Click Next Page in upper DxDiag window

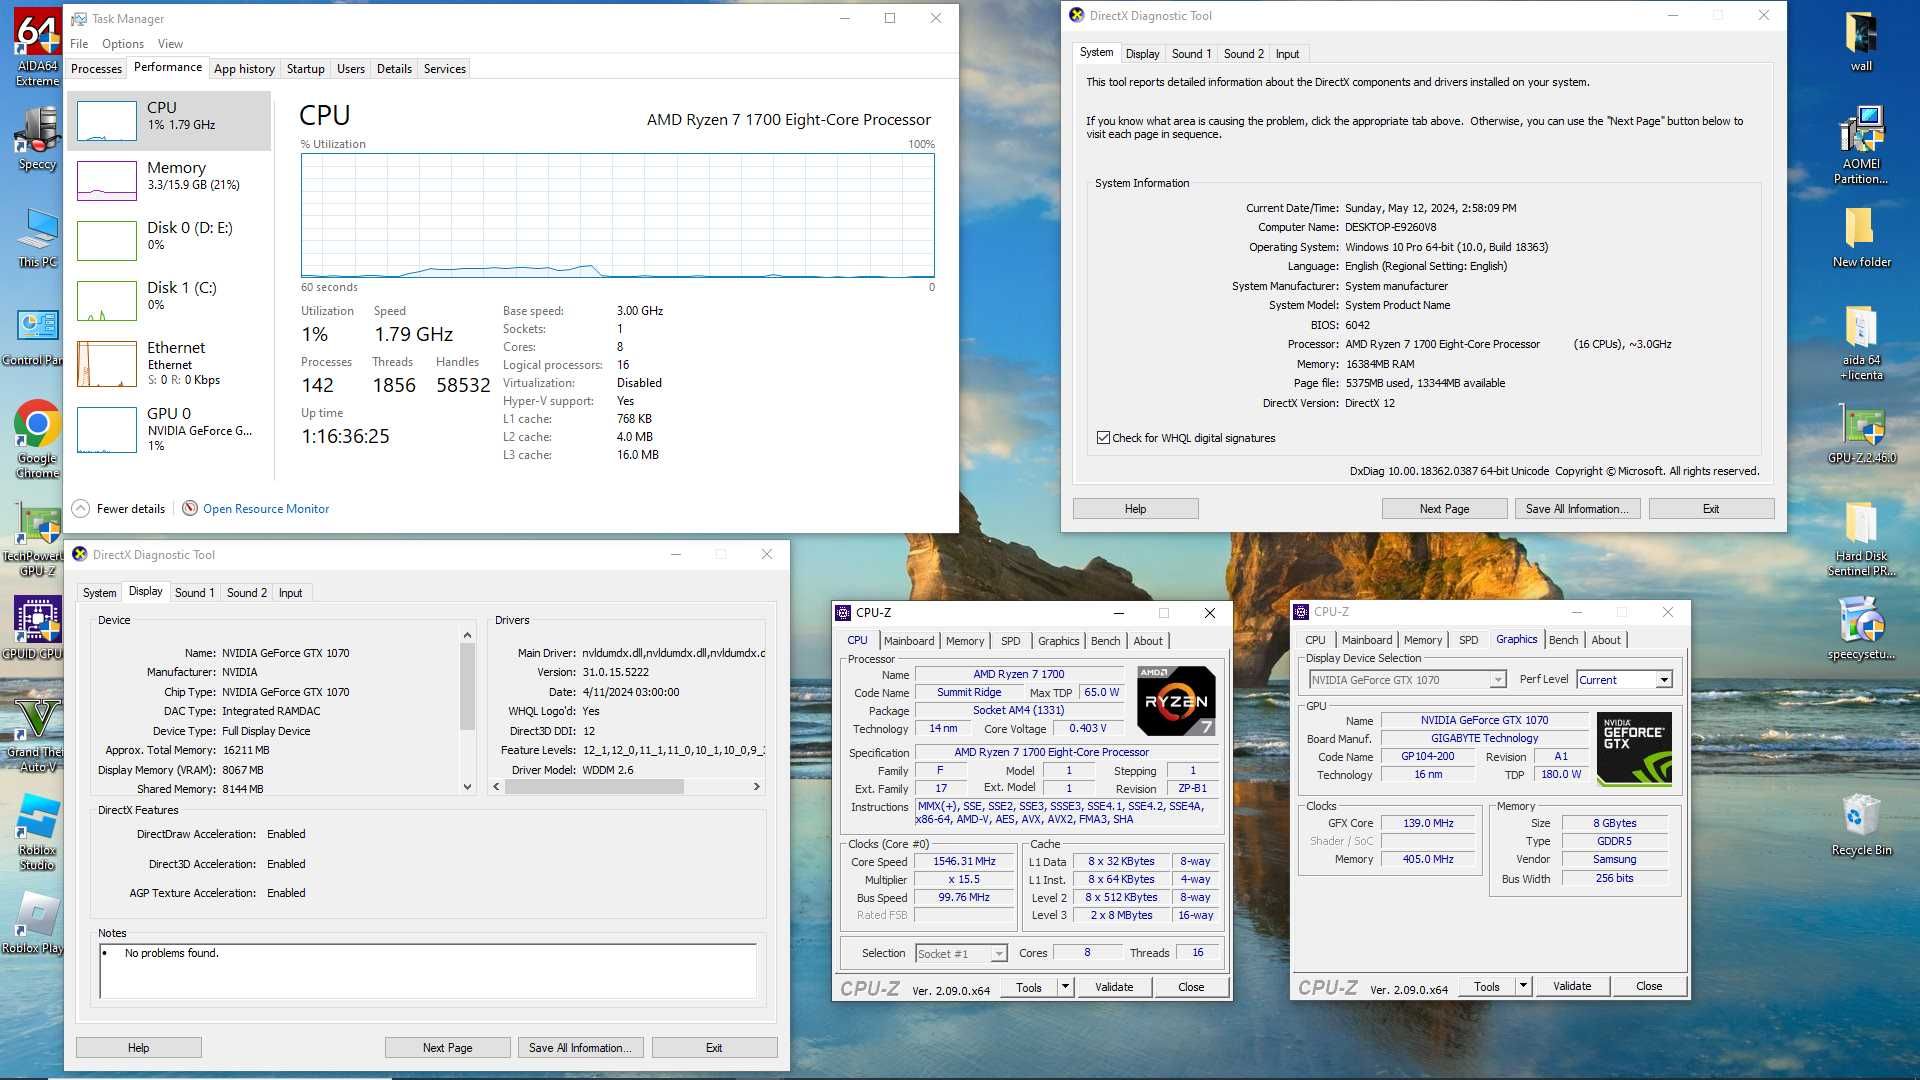[x=1444, y=509]
